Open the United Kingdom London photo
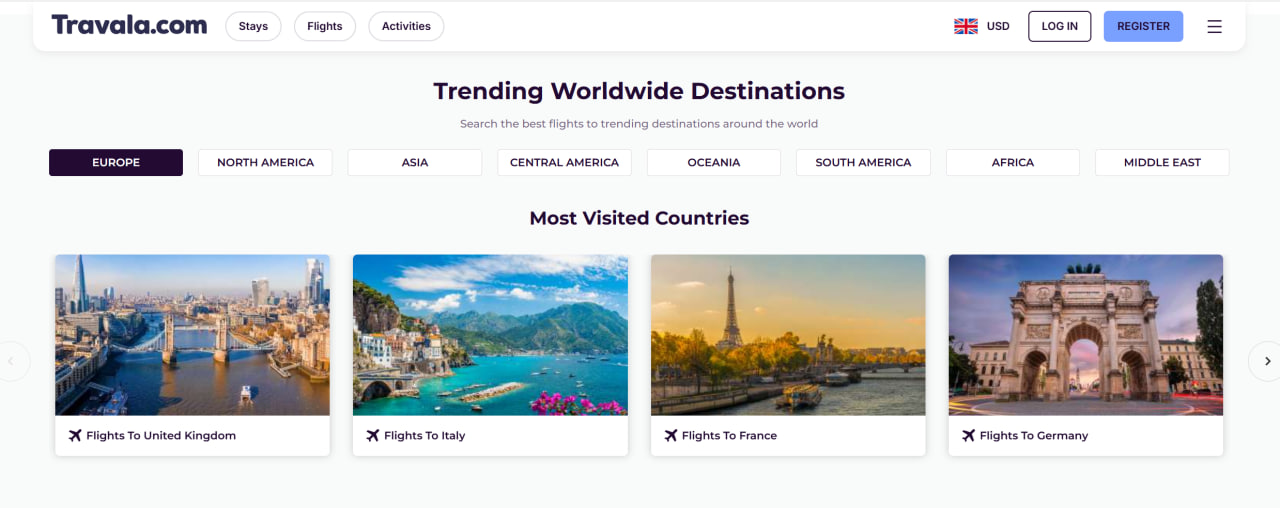This screenshot has width=1280, height=508. (x=192, y=335)
